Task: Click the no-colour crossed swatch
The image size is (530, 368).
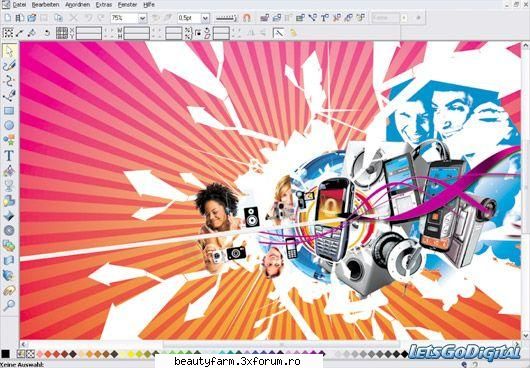Action: pos(30,354)
